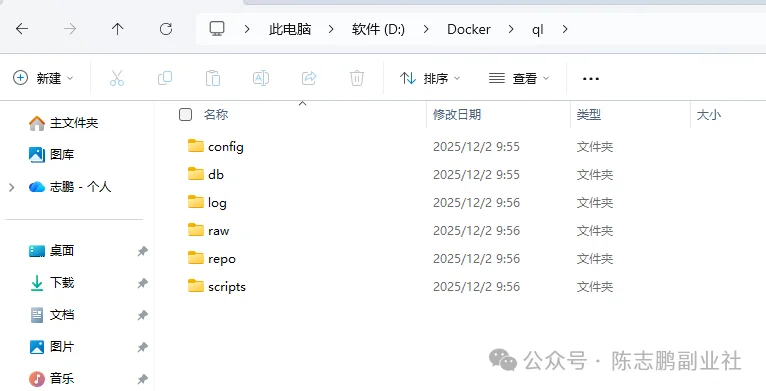
Task: Open the three-dot more options menu
Action: point(591,79)
